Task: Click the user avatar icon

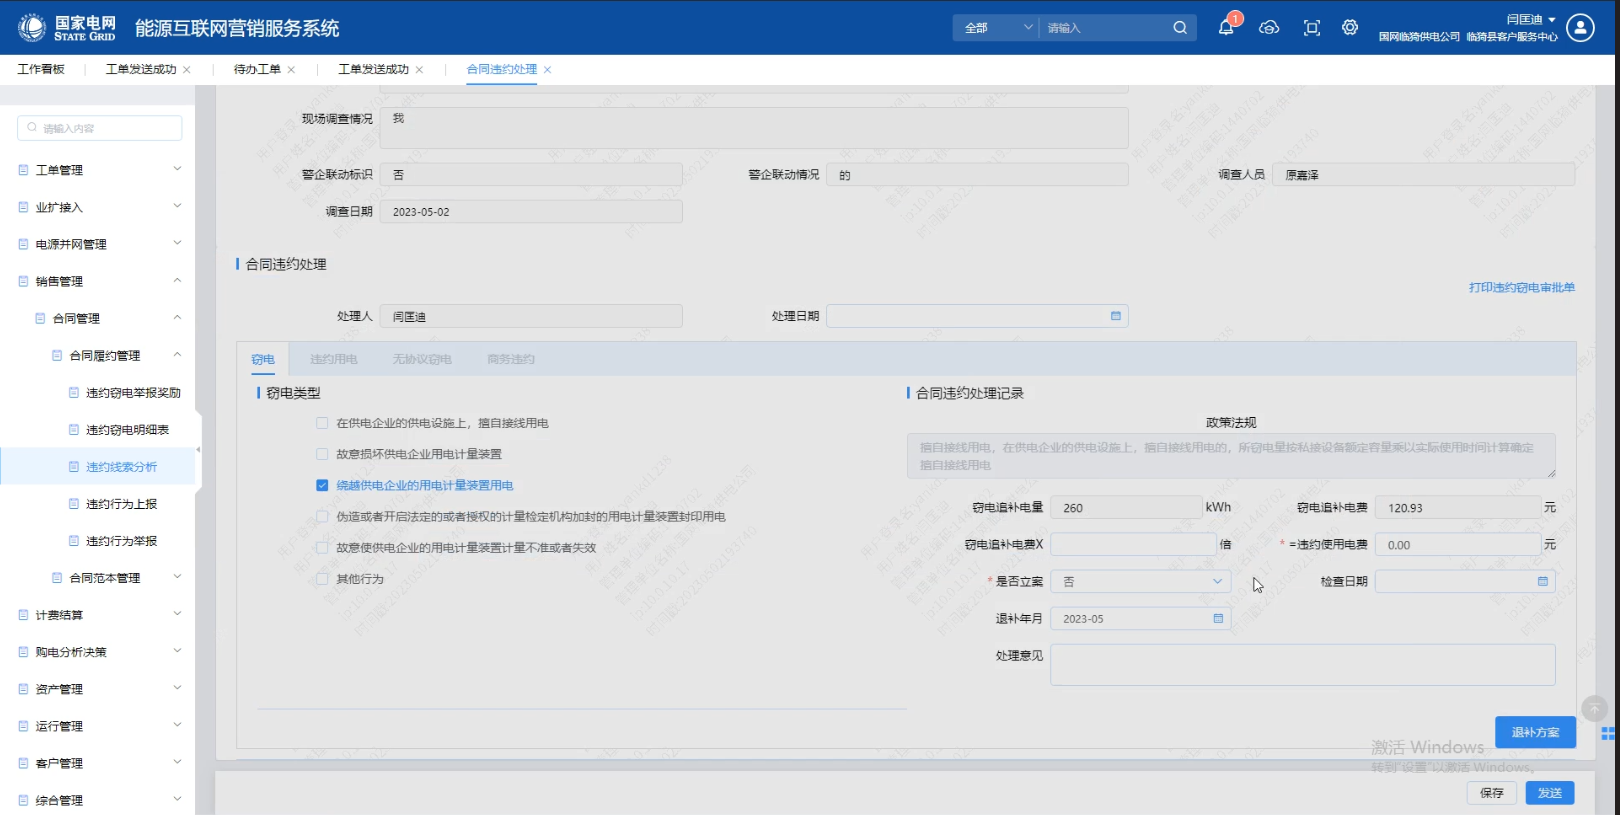Action: [1580, 28]
